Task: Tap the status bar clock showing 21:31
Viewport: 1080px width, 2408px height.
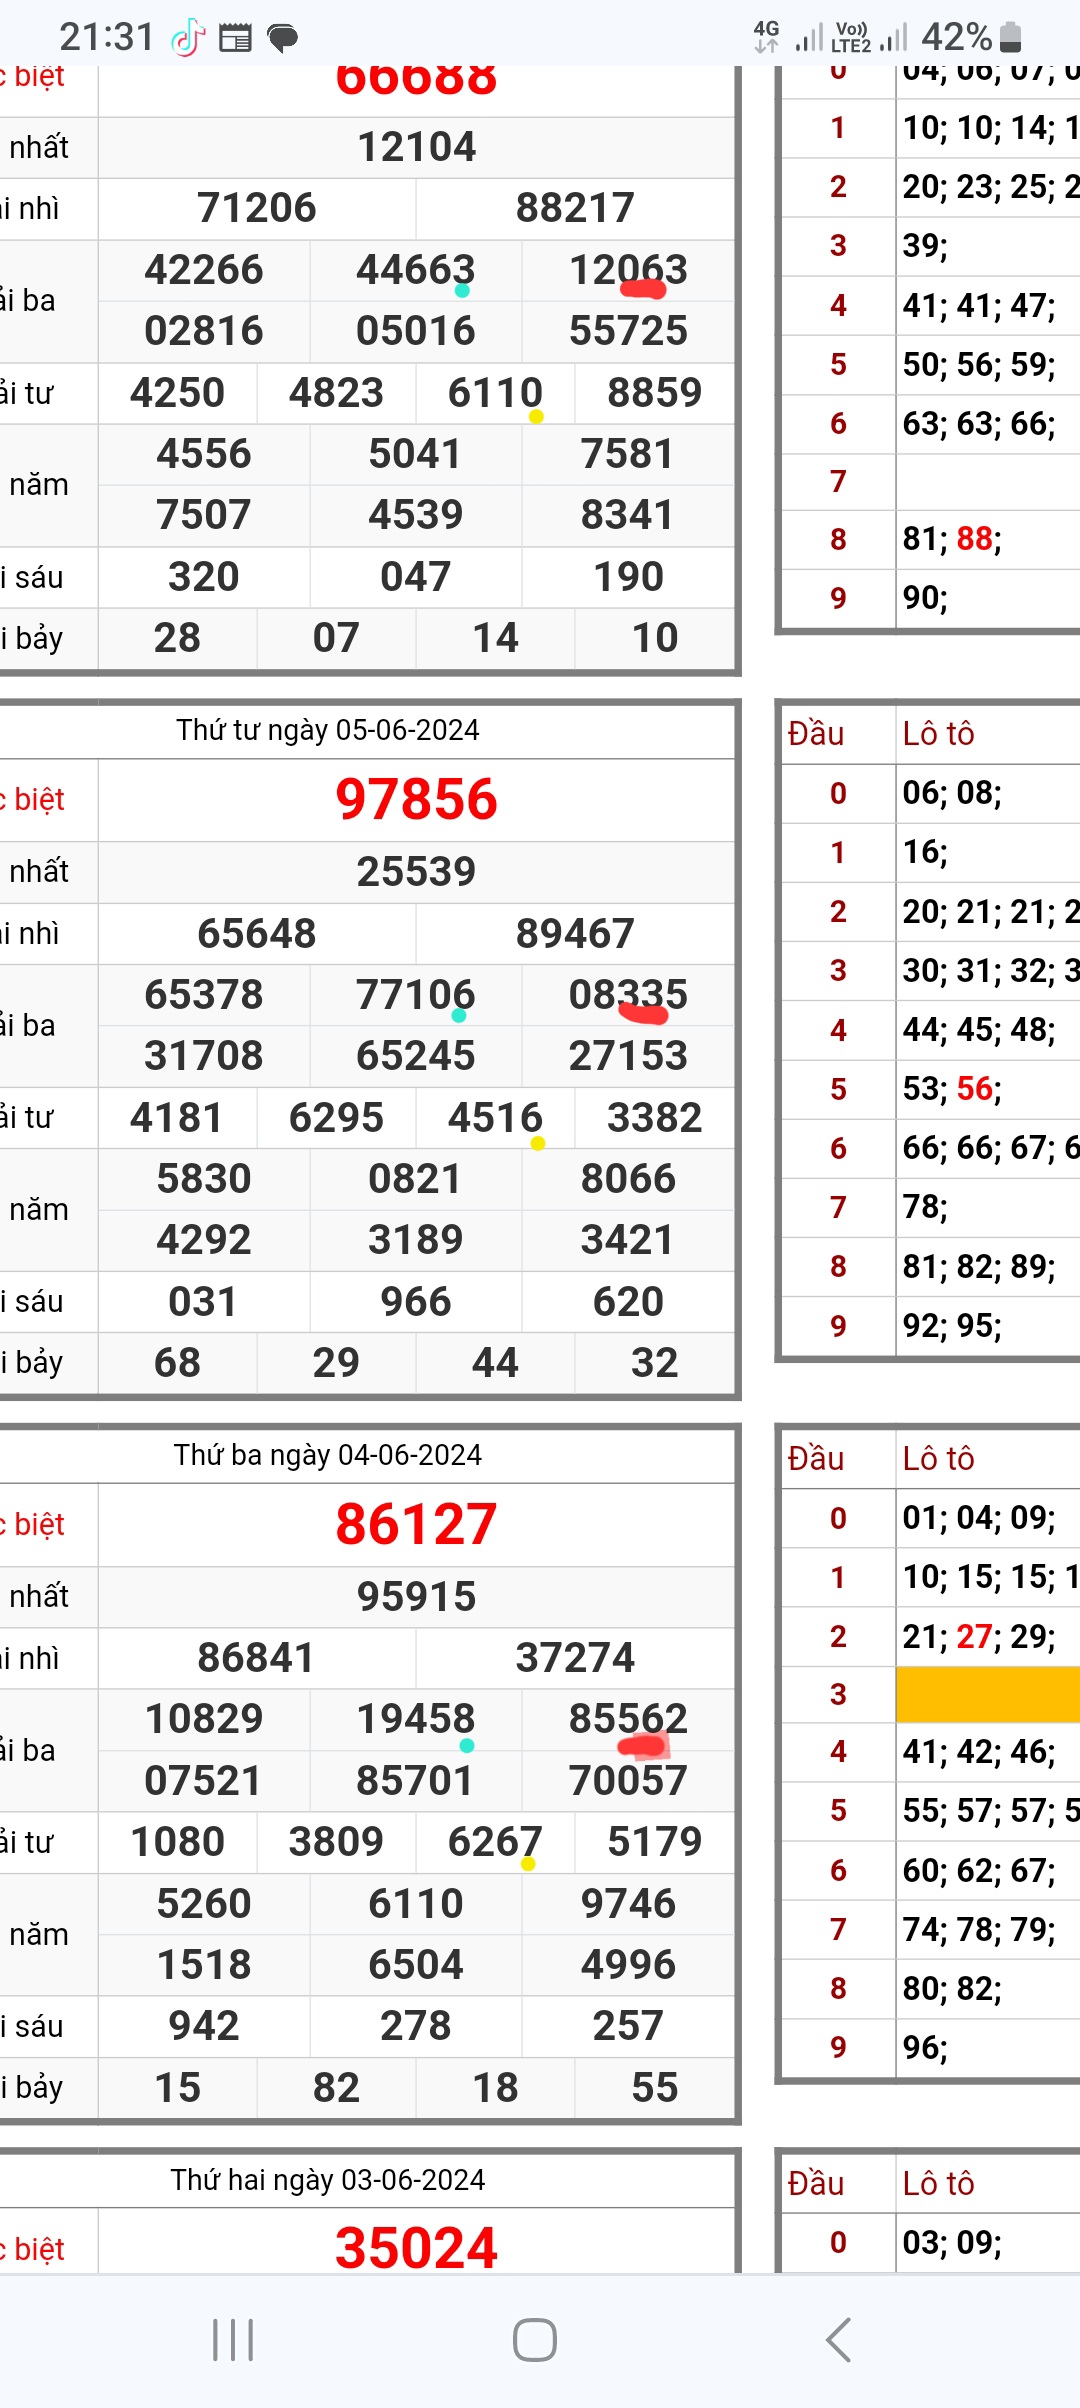Action: tap(106, 37)
